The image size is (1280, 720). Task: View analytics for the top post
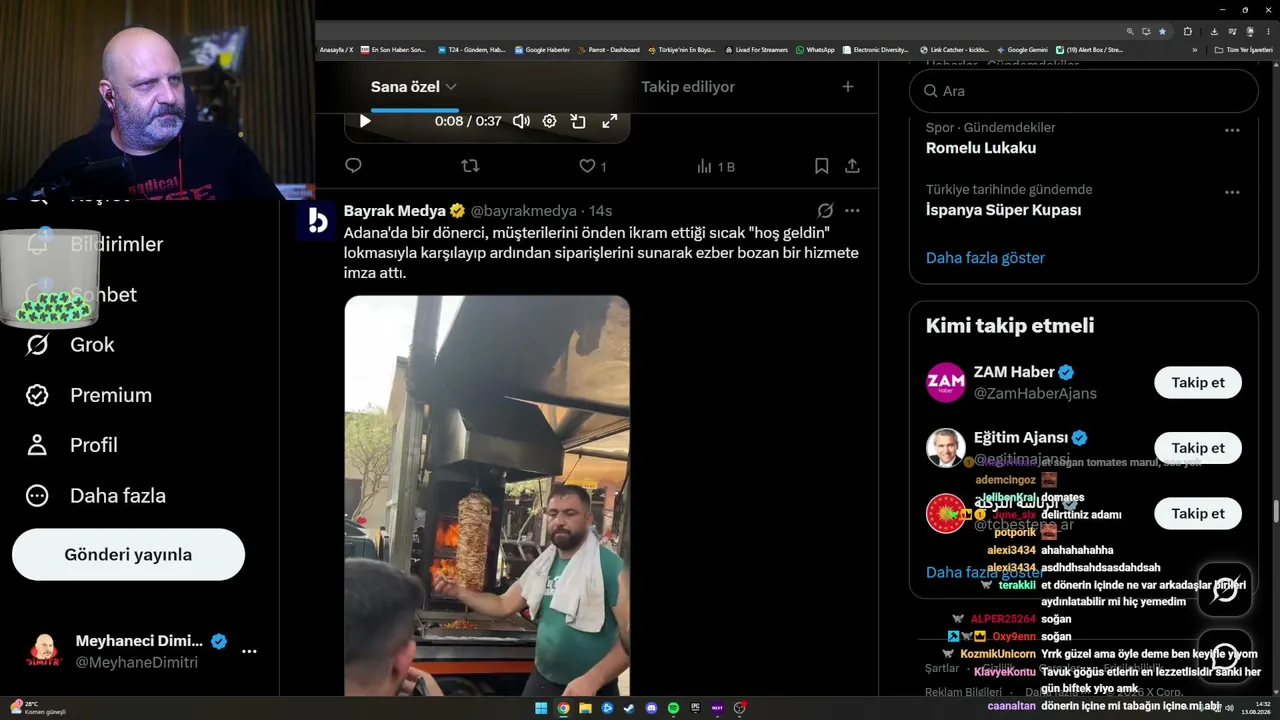click(x=715, y=166)
